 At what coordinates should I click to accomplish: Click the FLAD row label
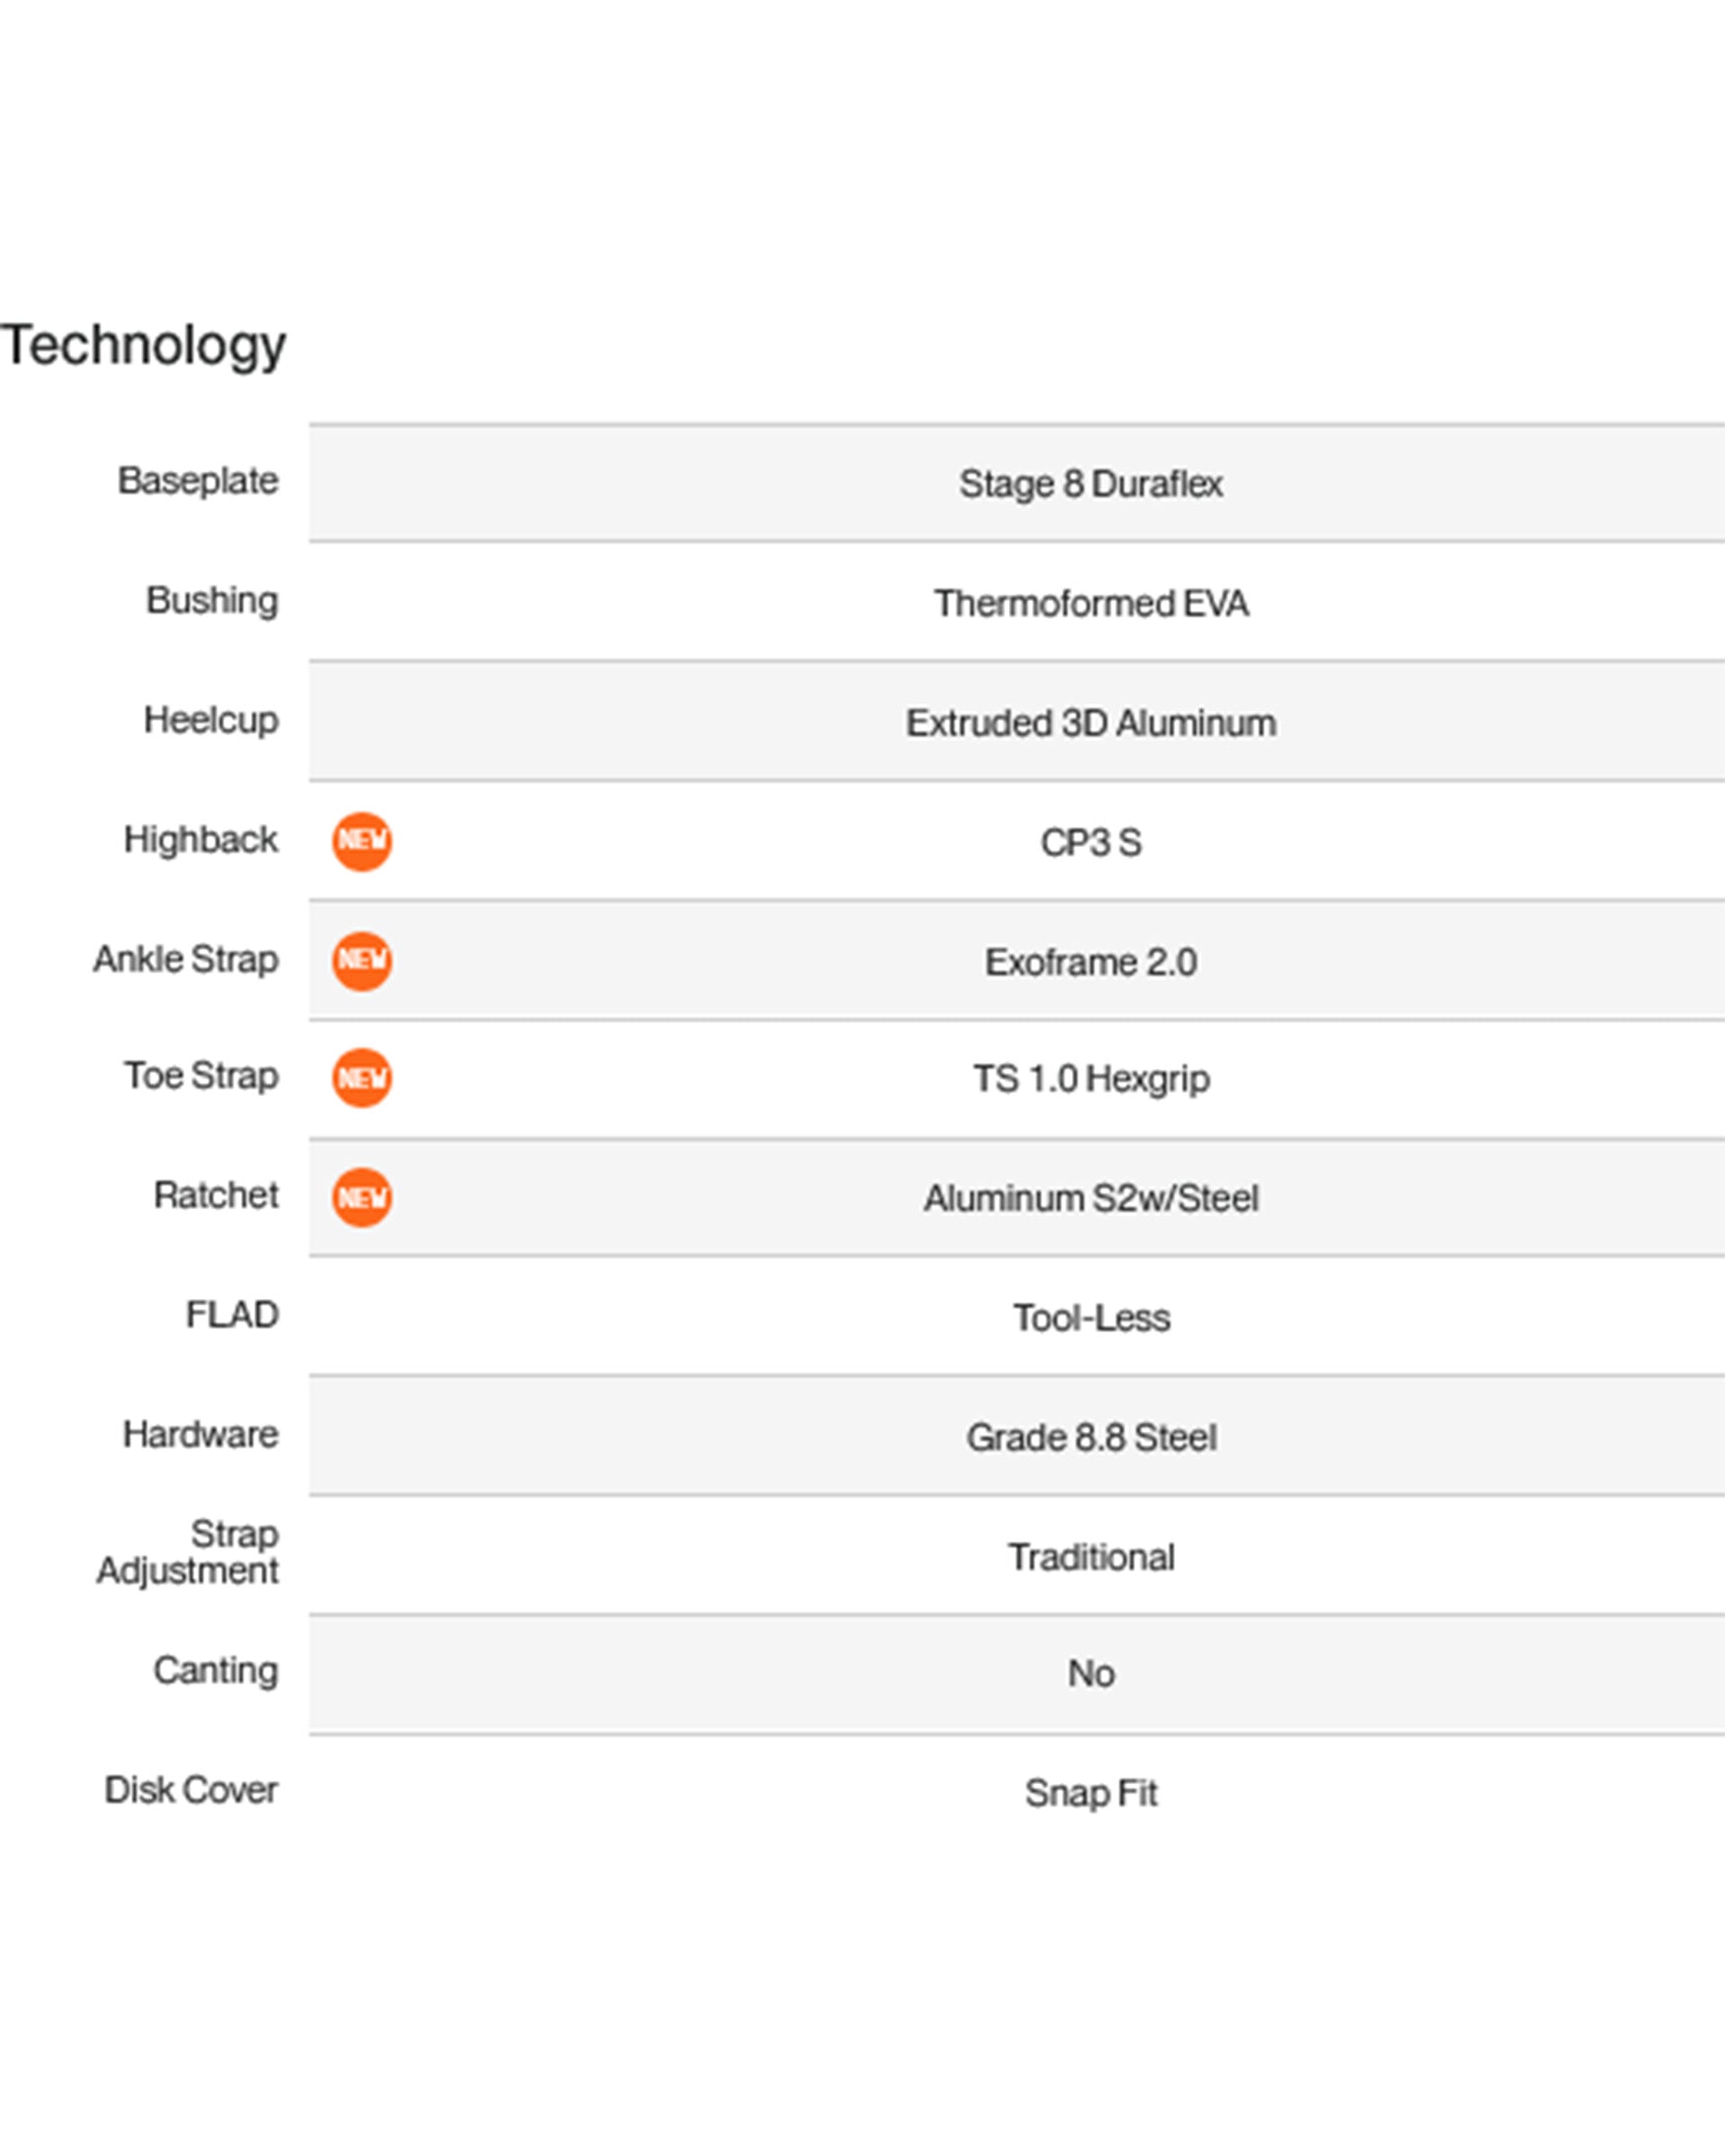click(x=232, y=1315)
